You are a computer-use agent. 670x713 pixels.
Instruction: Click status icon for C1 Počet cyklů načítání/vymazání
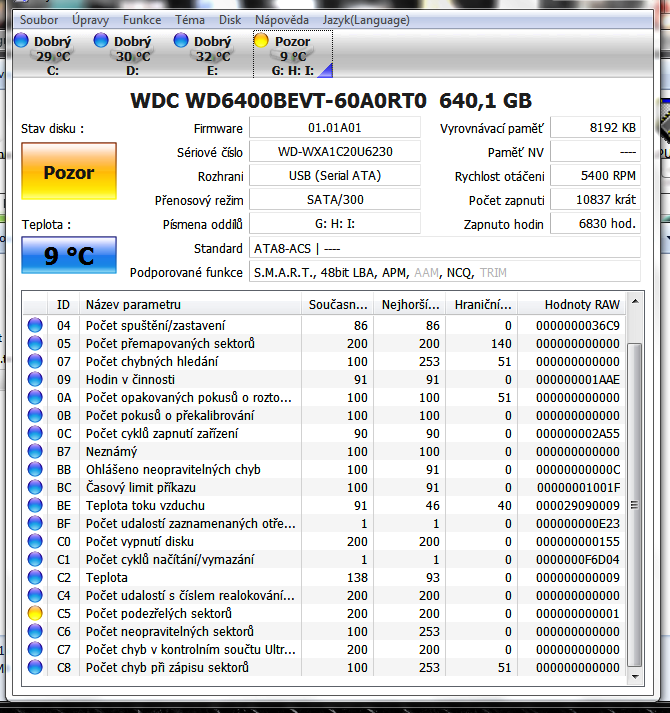(35, 559)
